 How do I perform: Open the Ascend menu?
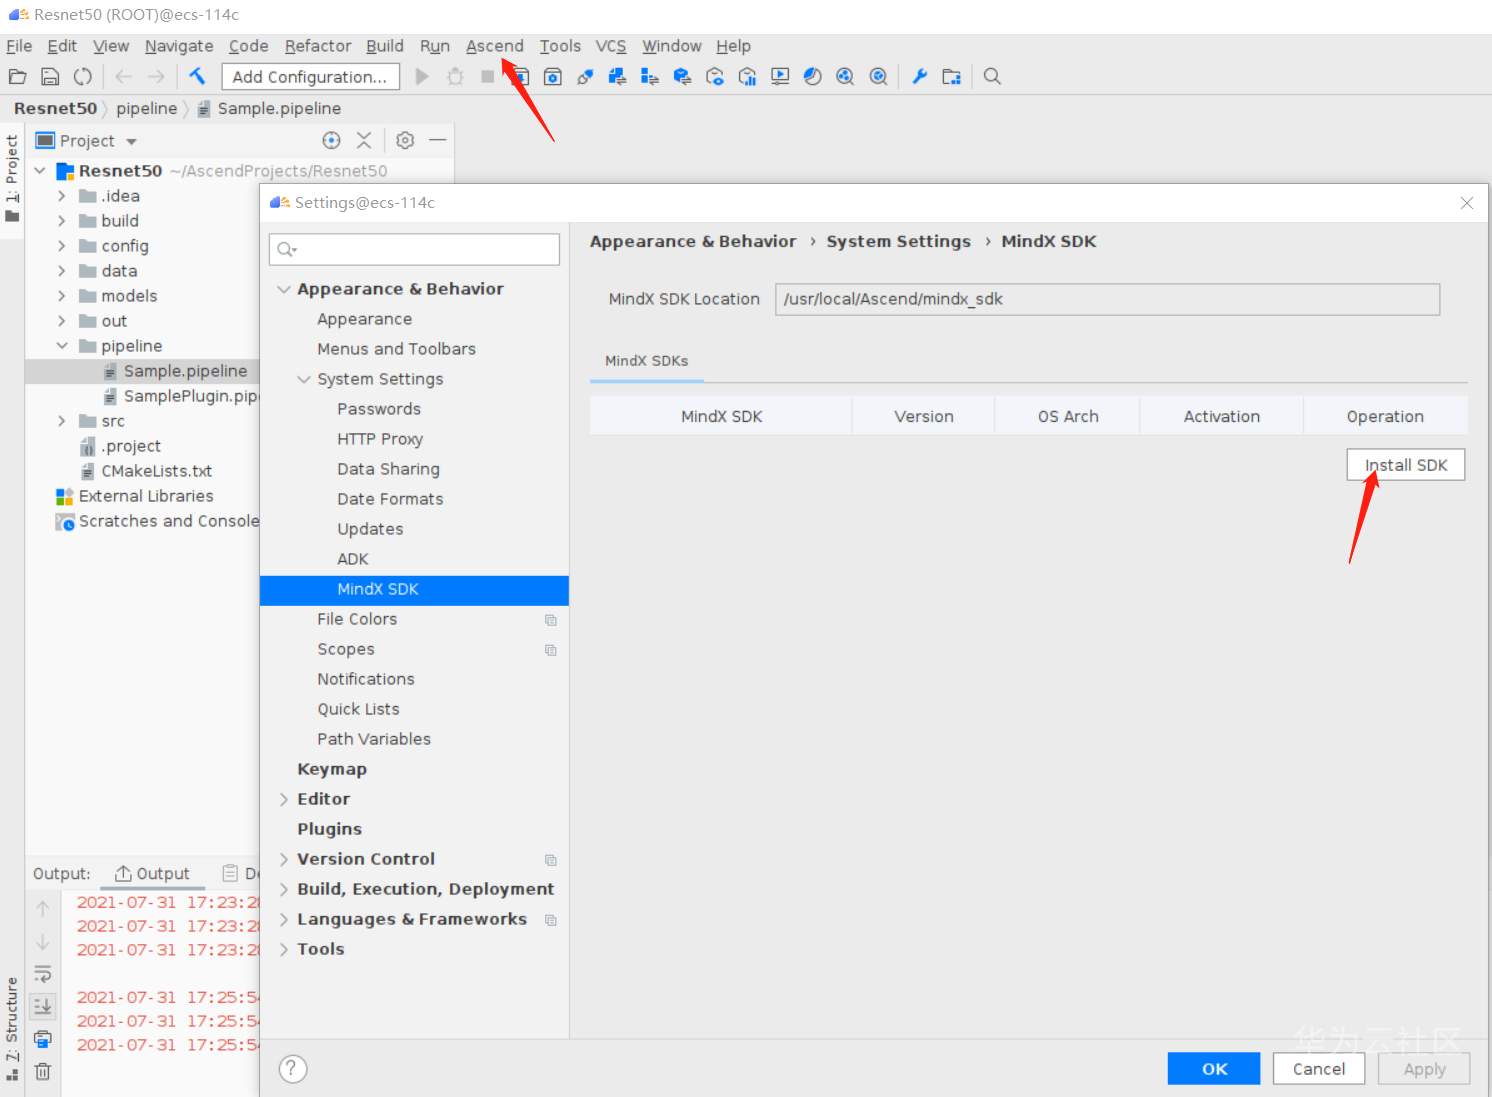pyautogui.click(x=494, y=46)
